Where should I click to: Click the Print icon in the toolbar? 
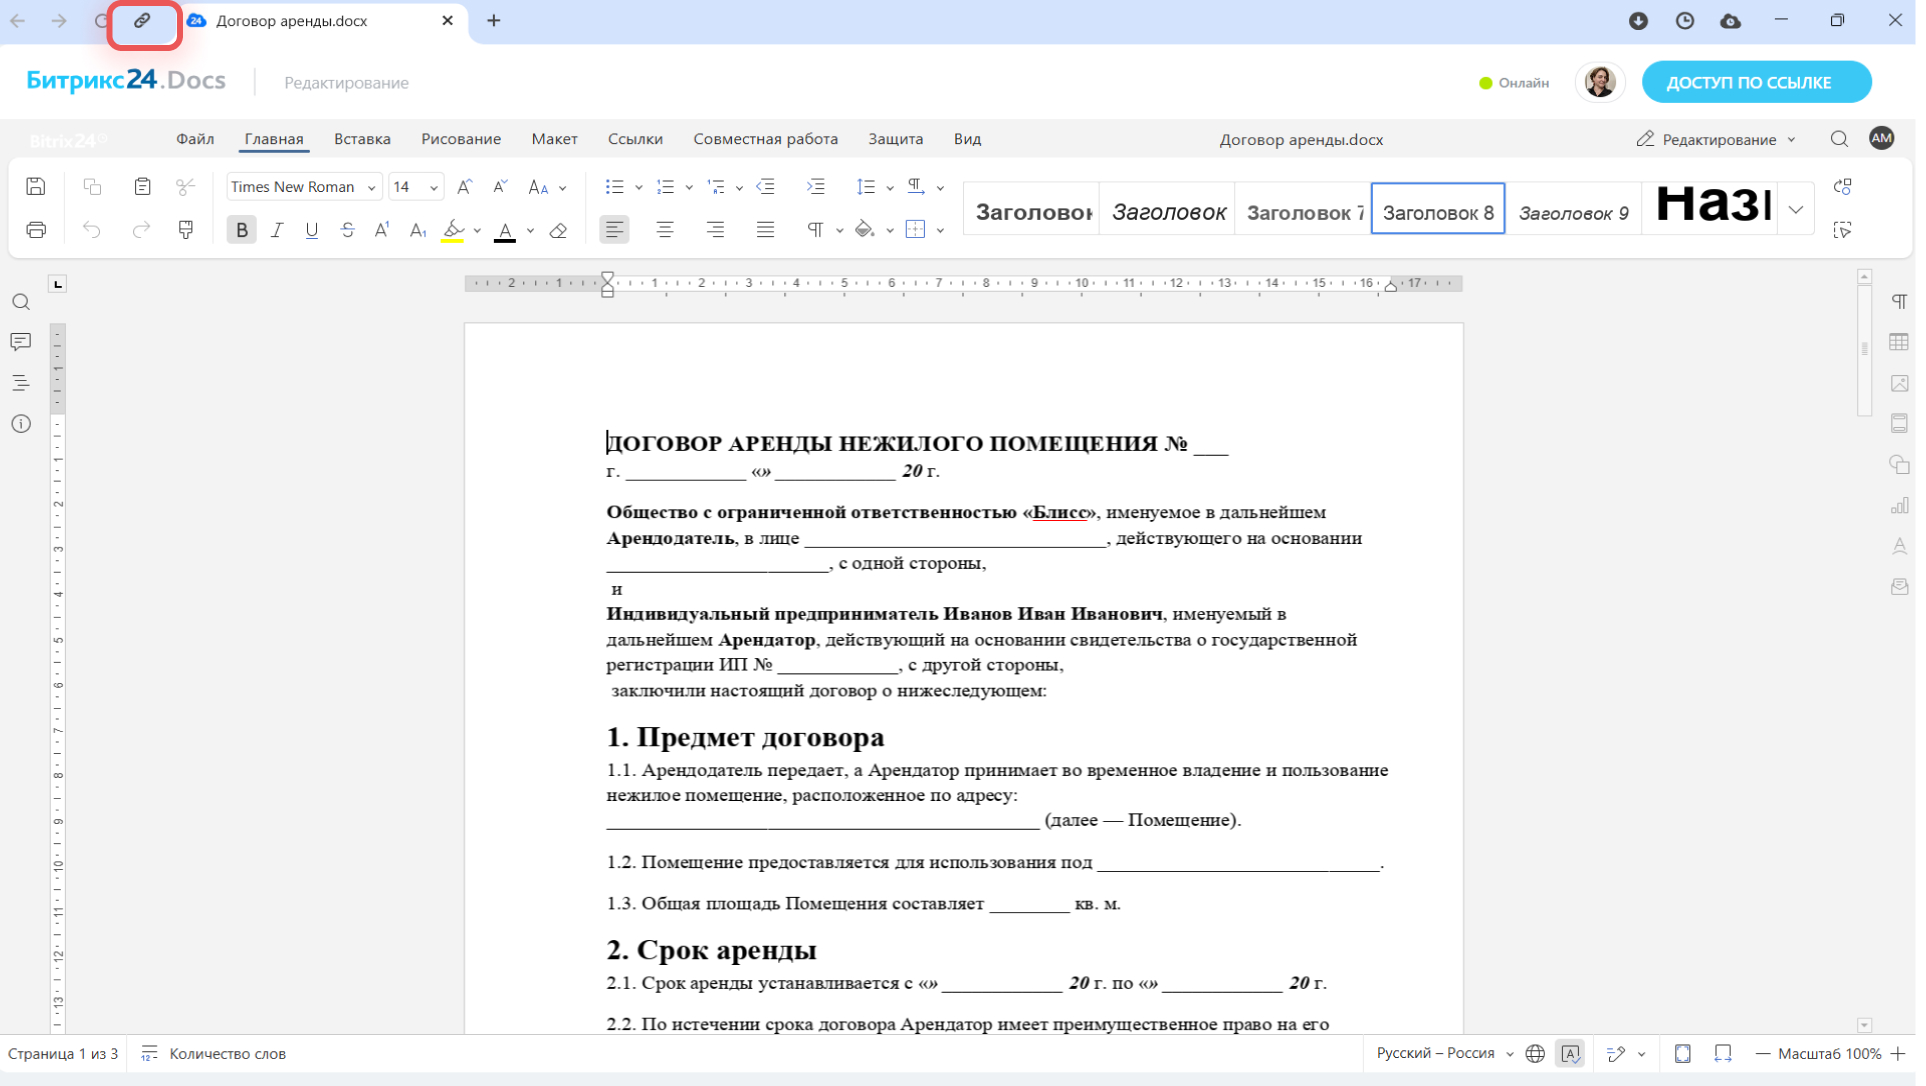(36, 231)
